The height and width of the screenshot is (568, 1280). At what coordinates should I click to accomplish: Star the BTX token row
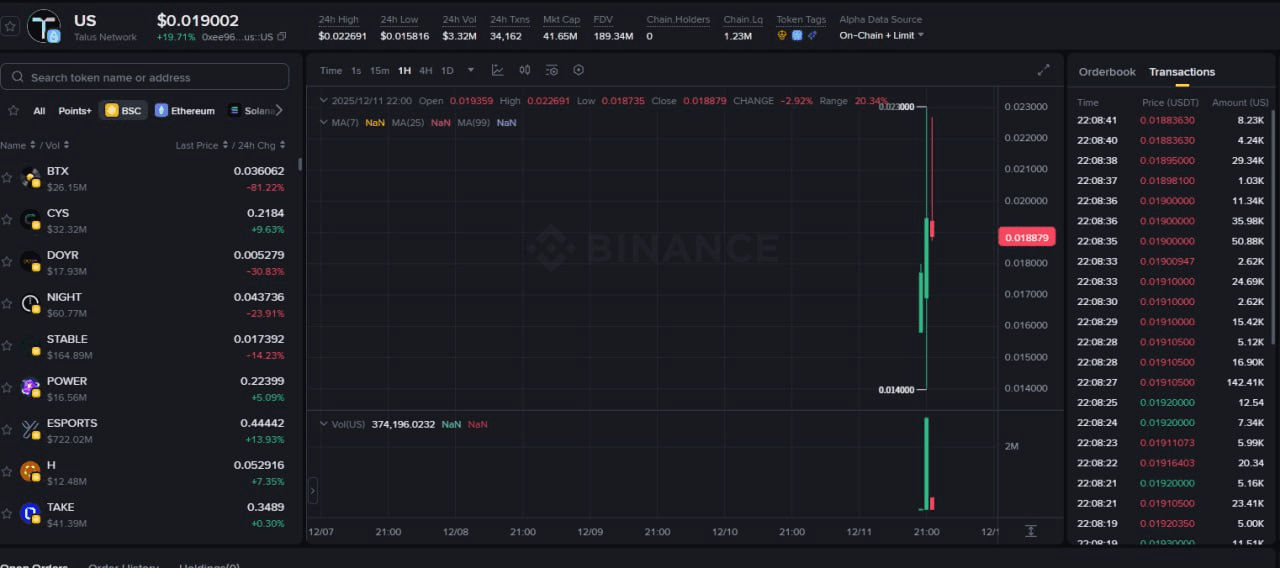coord(7,178)
